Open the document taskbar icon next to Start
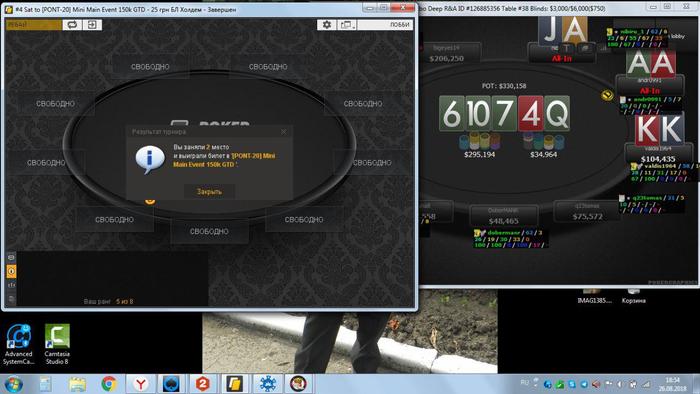This screenshot has height=394, width=700. (x=46, y=384)
